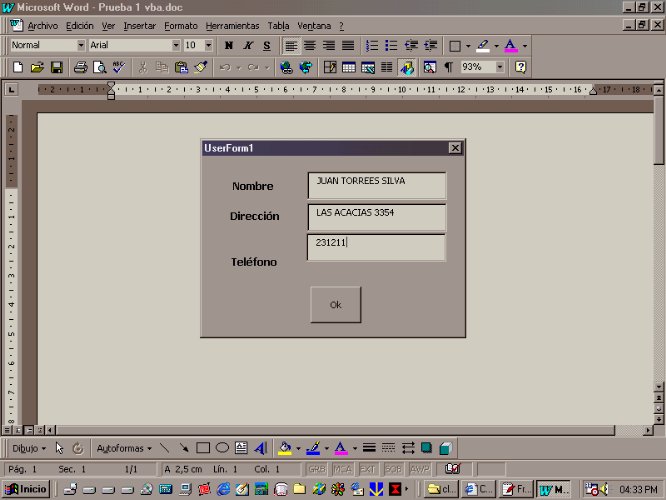The image size is (666, 500).
Task: Open the font name dropdown showing Arial
Action: [176, 45]
